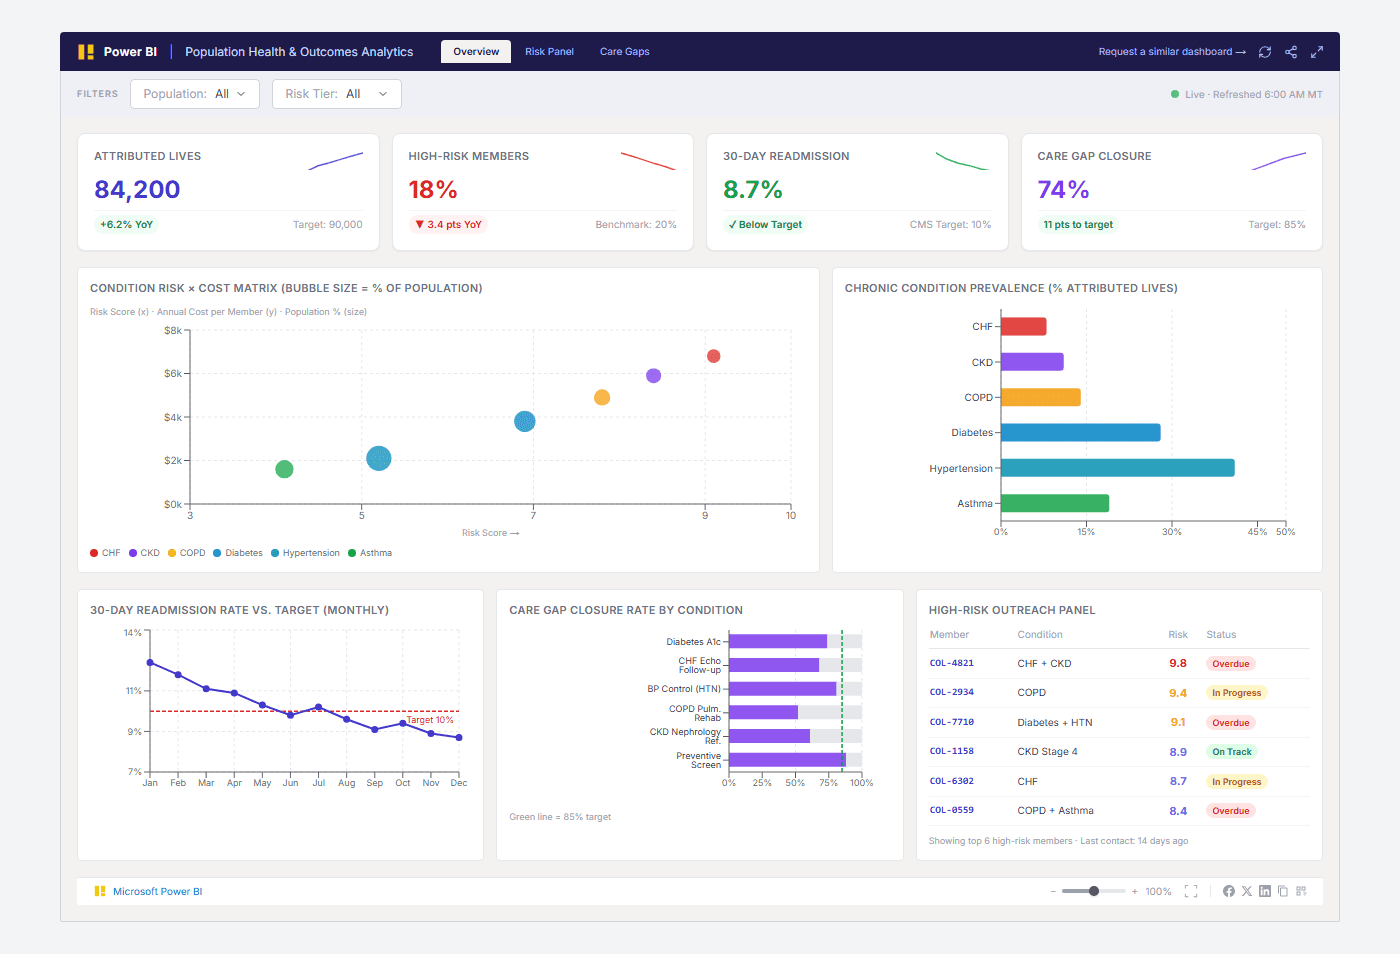Toggle Hypertension legend item in risk matrix
1400x954 pixels.
[x=305, y=553]
